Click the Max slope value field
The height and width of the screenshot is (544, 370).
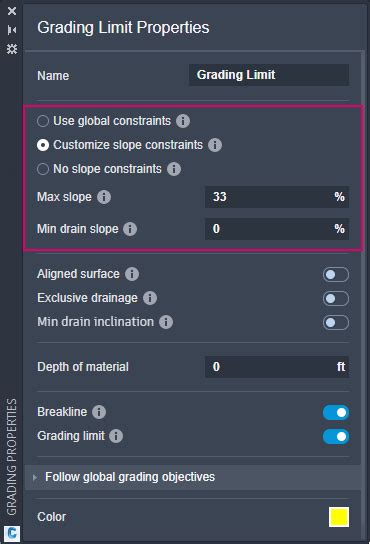click(x=277, y=197)
